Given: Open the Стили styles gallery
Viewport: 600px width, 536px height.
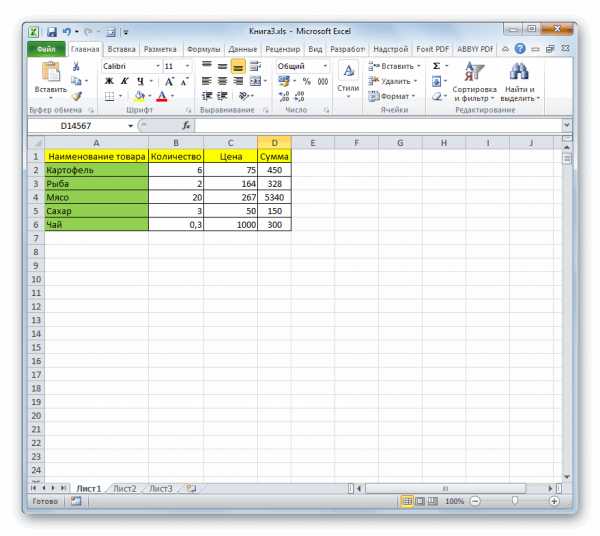Looking at the screenshot, I should [348, 80].
